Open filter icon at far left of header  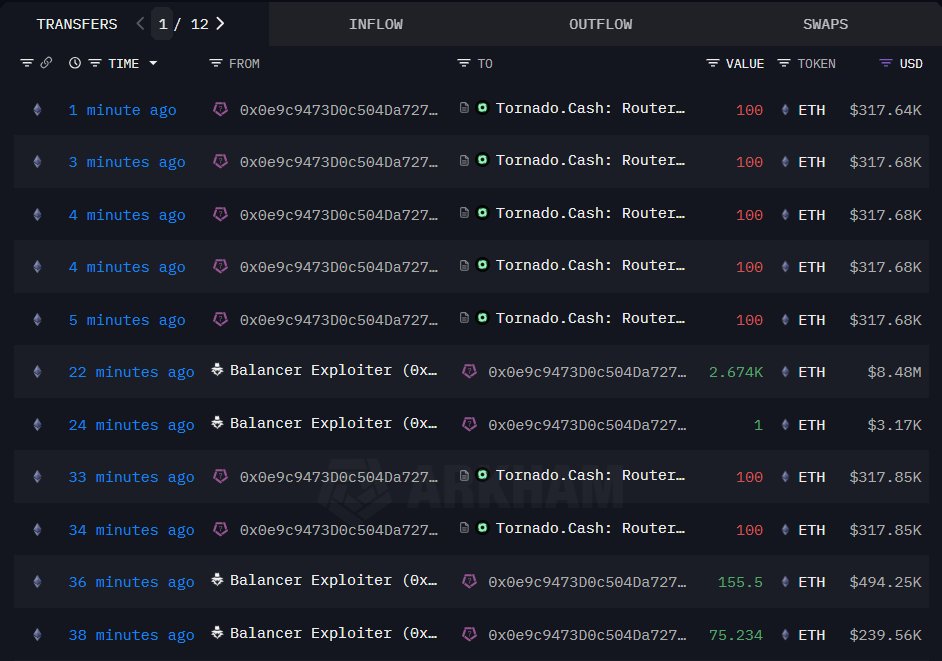[x=26, y=62]
